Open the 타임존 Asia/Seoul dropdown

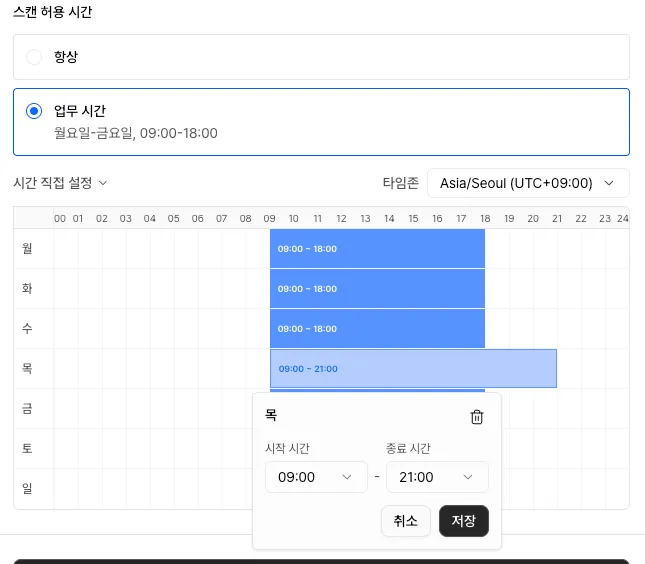pos(527,183)
